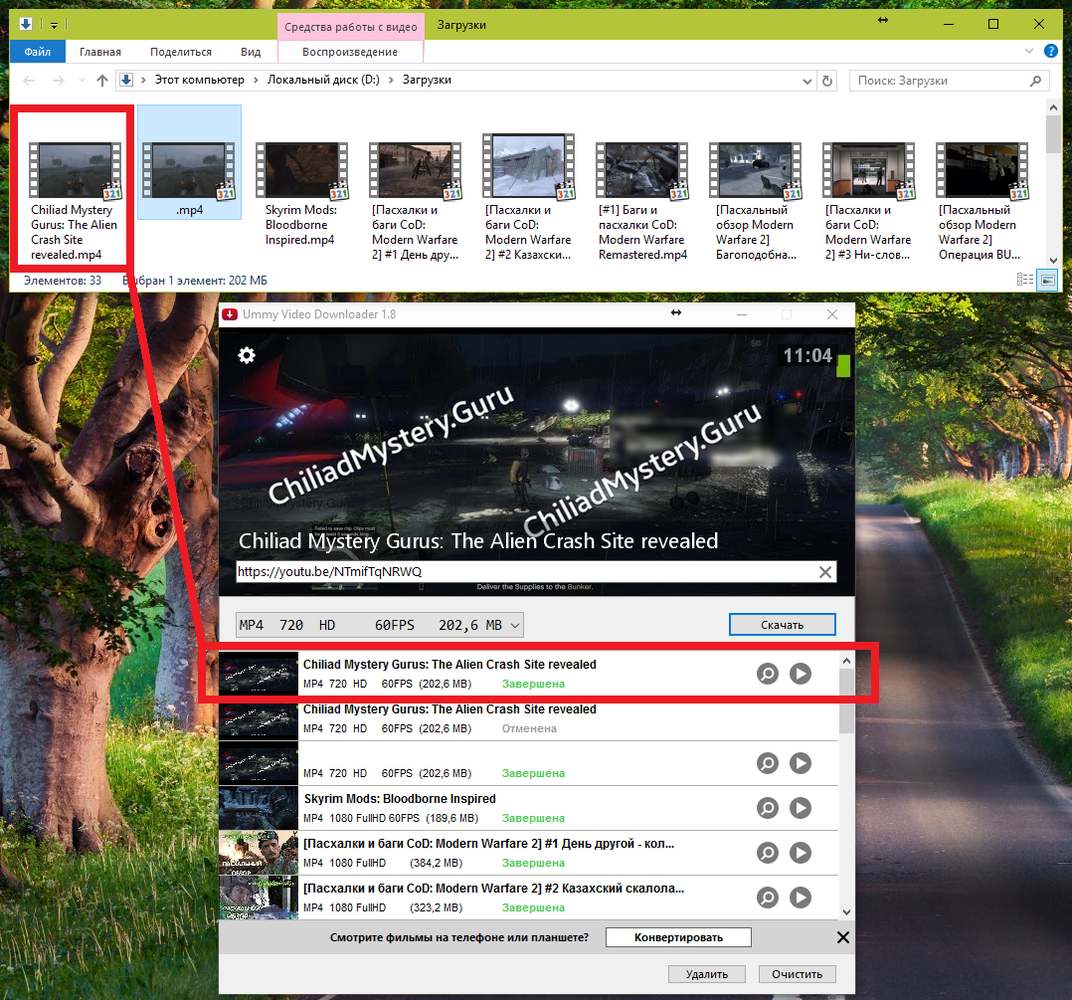Open format quality dropdown MP4 720 HD
The width and height of the screenshot is (1072, 1000).
click(x=379, y=625)
